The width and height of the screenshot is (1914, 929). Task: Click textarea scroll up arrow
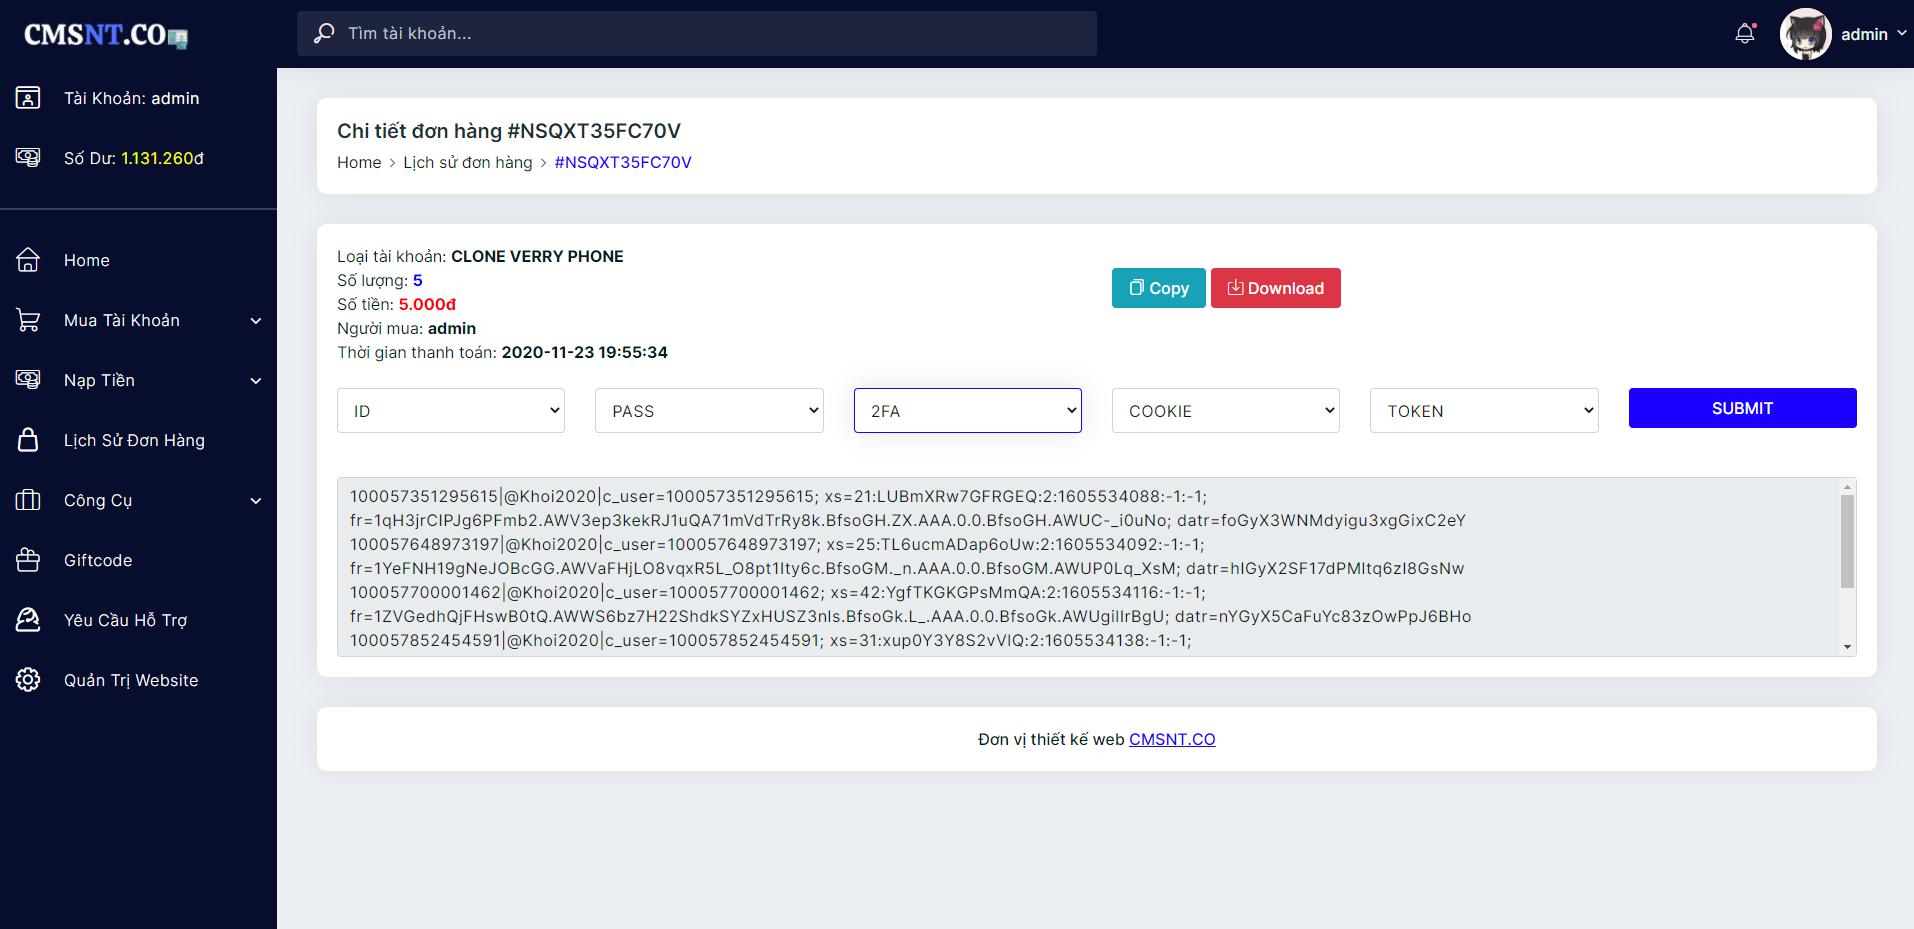1847,487
